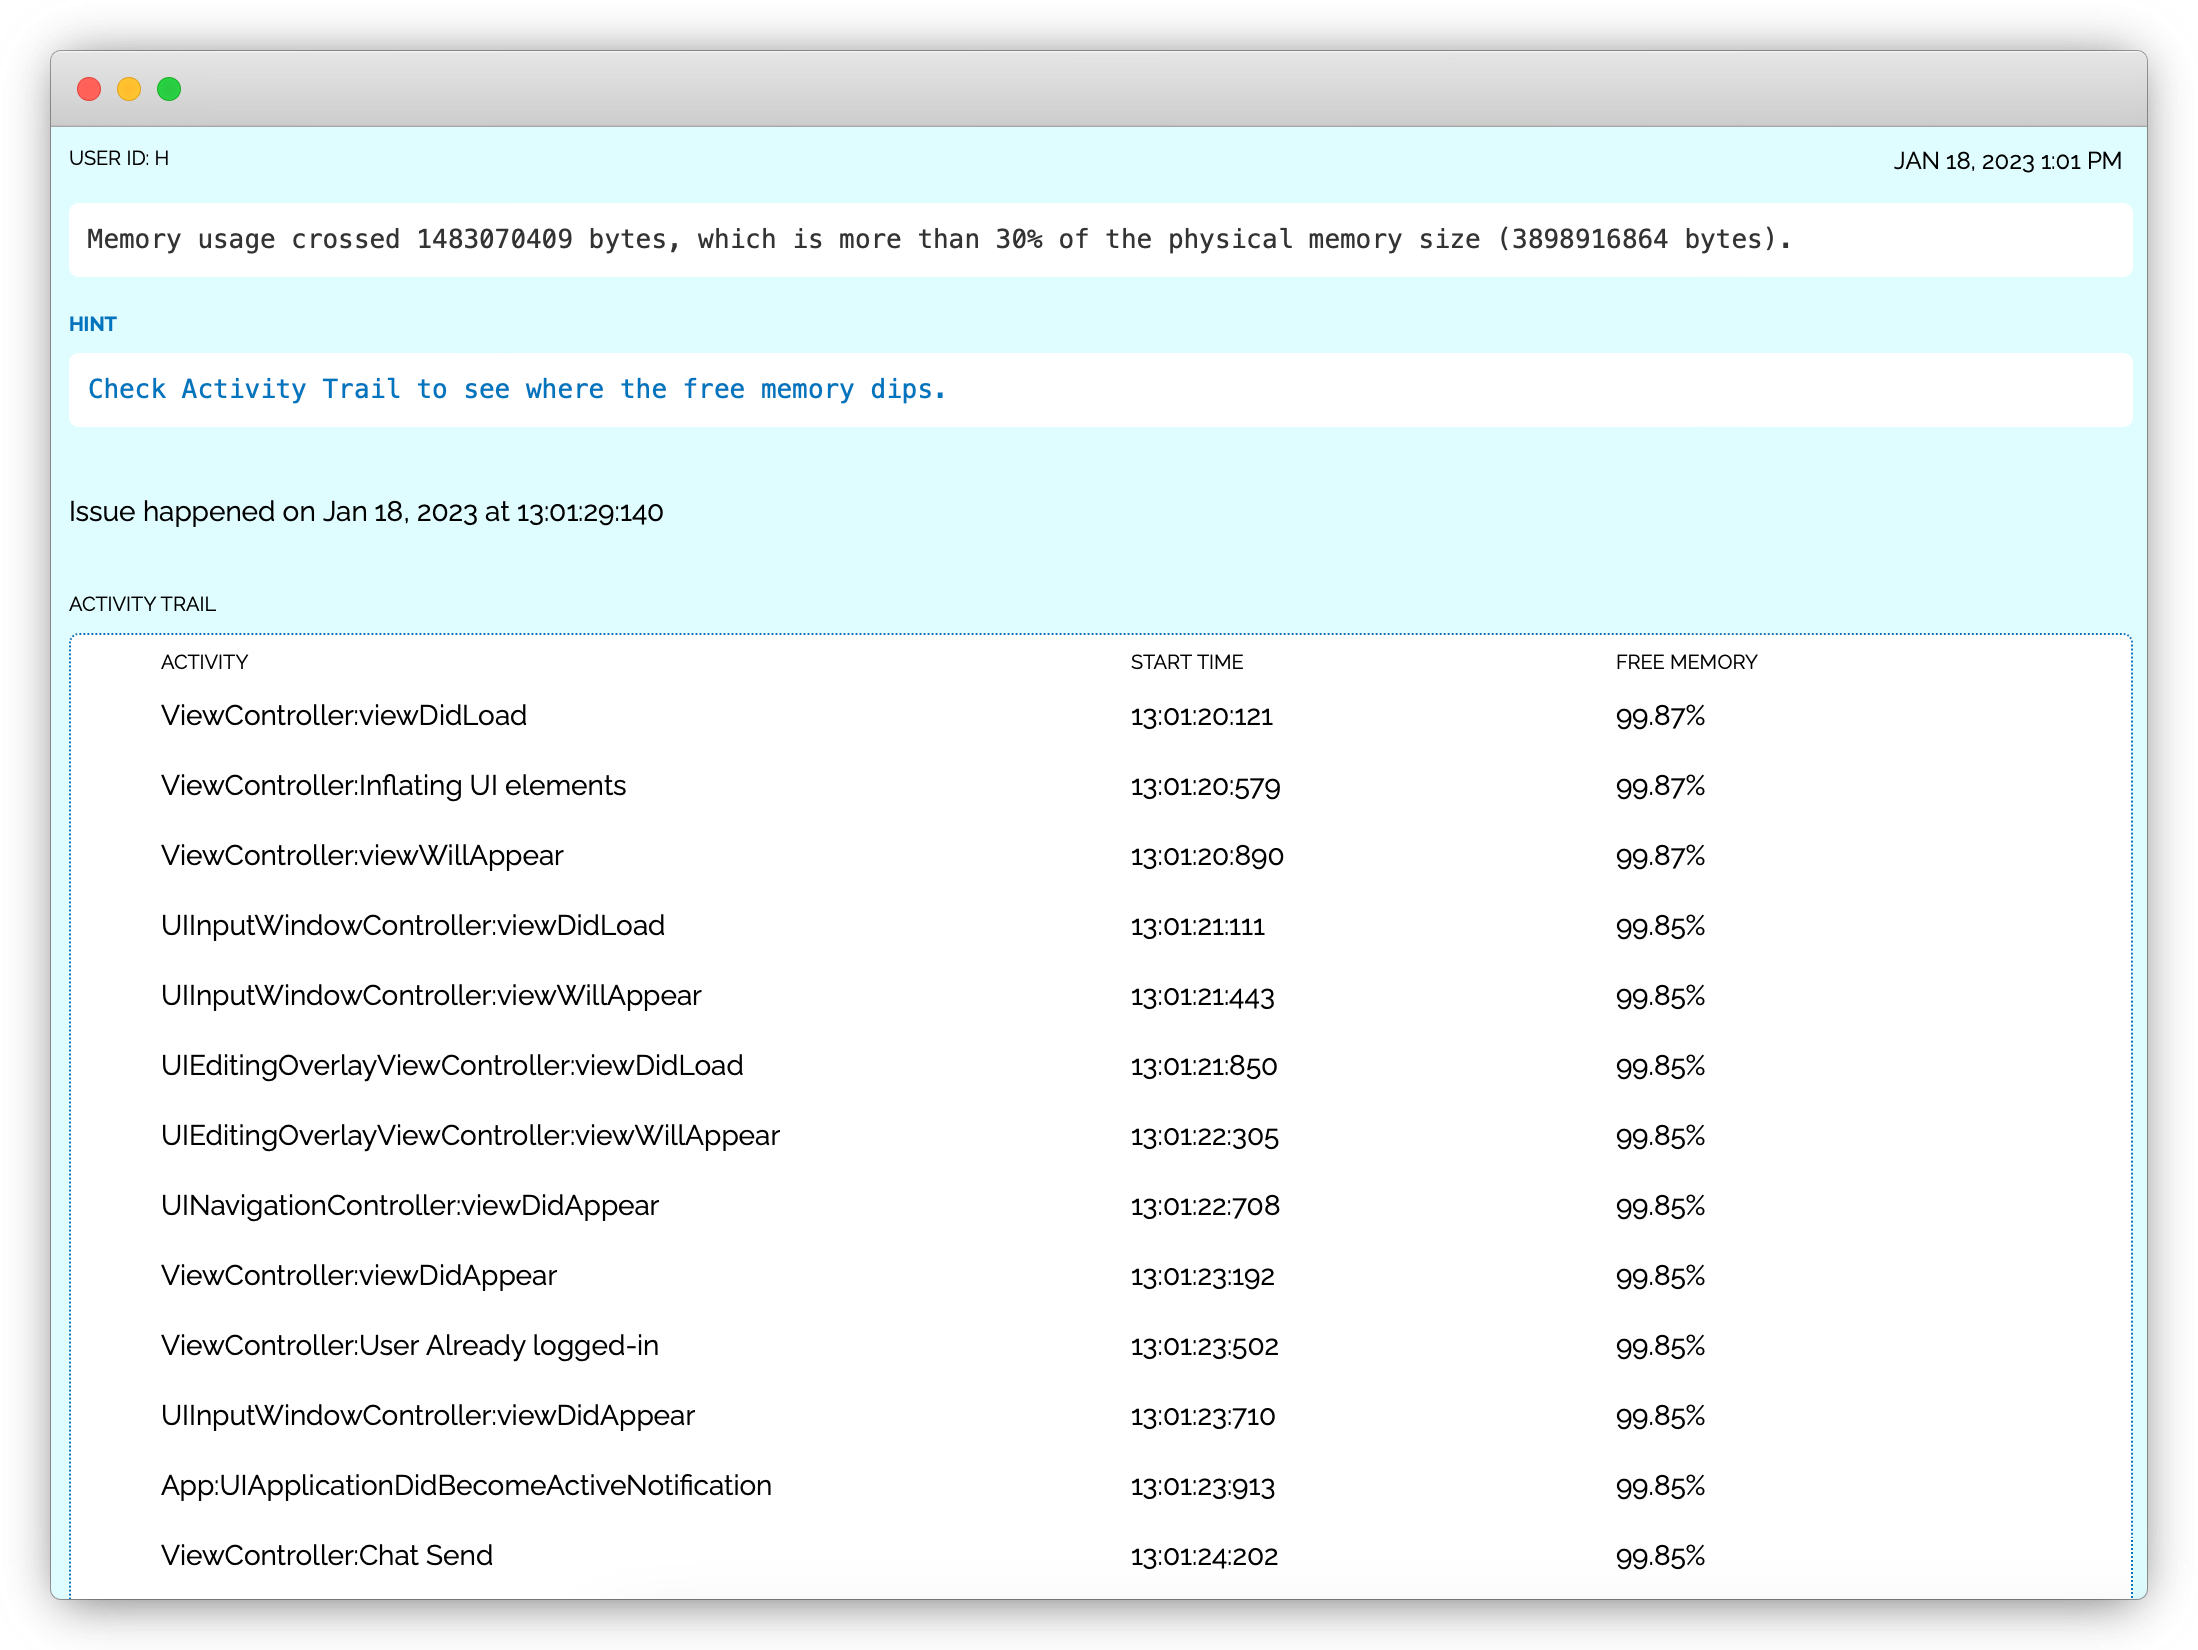Select UIEditingOverlayViewController:viewDidLoad entry
This screenshot has width=2198, height=1650.
click(452, 1066)
